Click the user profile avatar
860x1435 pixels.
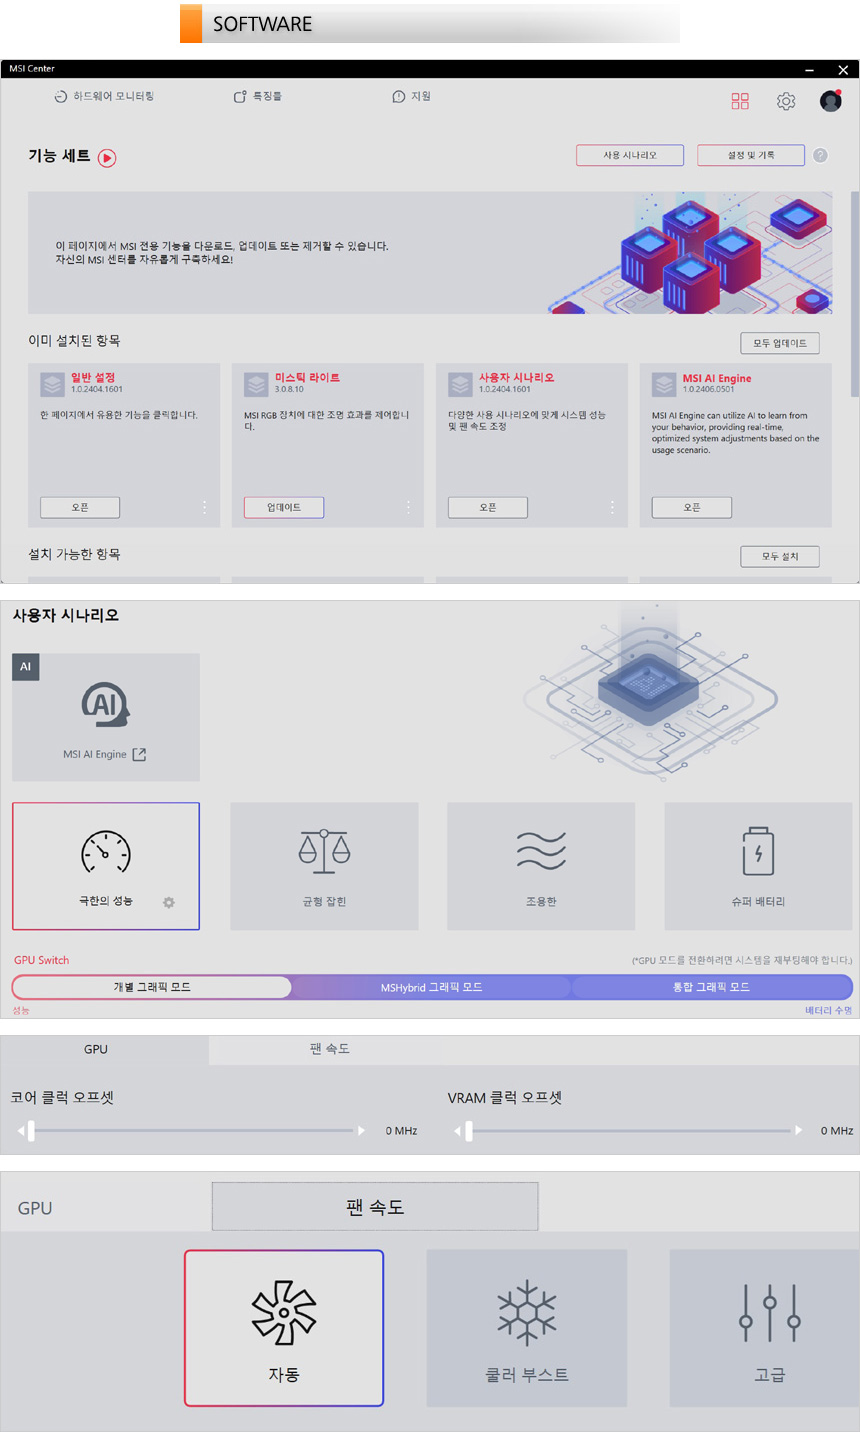[x=830, y=101]
